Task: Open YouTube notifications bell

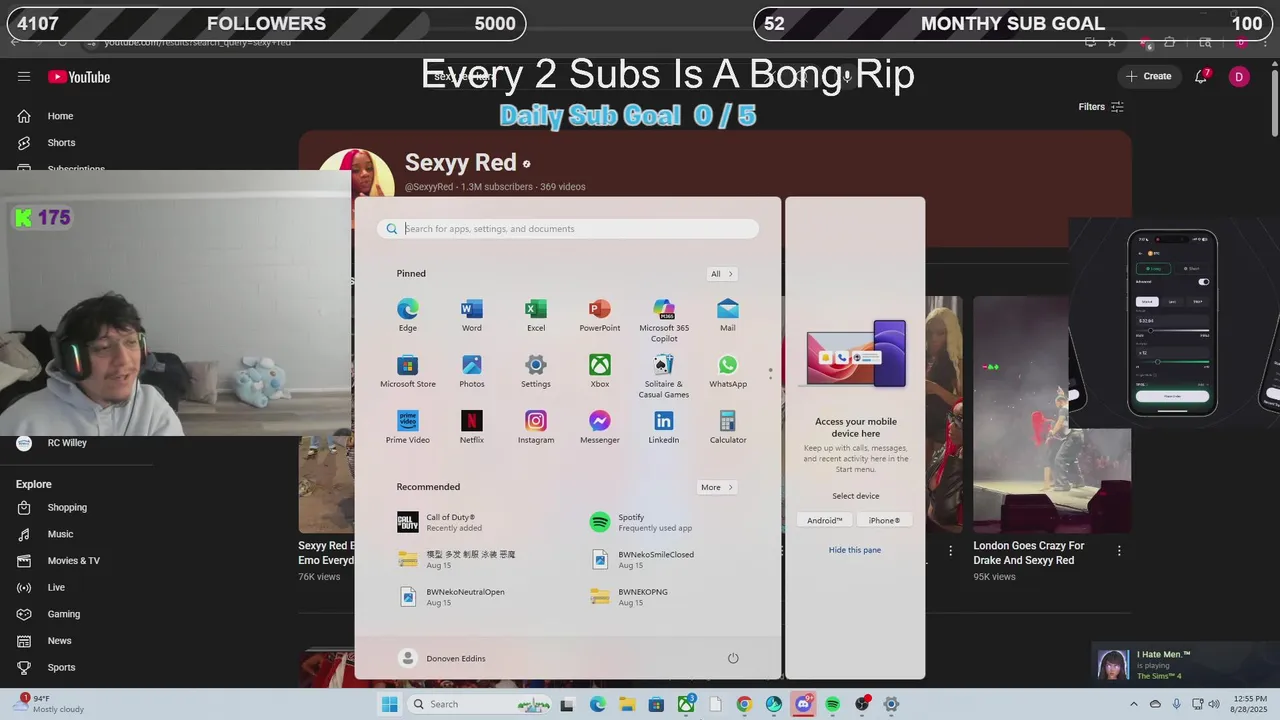Action: (x=1202, y=76)
